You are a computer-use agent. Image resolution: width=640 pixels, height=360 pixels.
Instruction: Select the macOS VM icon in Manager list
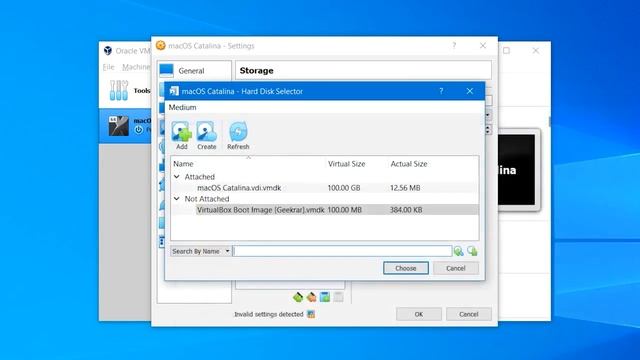(118, 126)
